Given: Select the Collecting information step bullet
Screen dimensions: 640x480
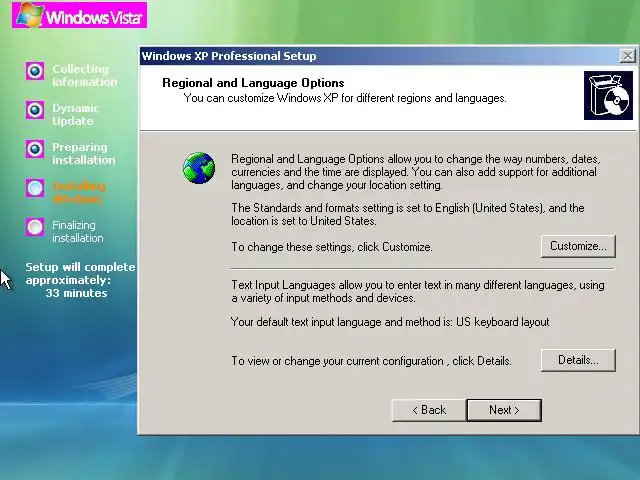Looking at the screenshot, I should coord(35,71).
